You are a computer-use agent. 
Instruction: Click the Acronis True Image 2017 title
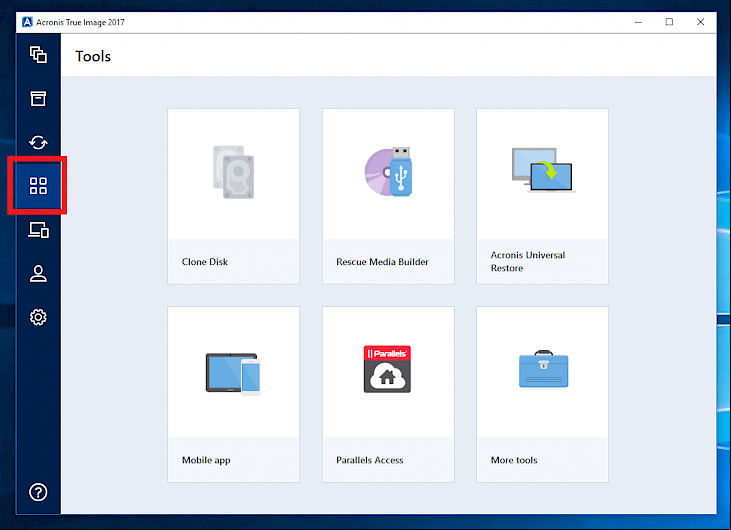80,22
